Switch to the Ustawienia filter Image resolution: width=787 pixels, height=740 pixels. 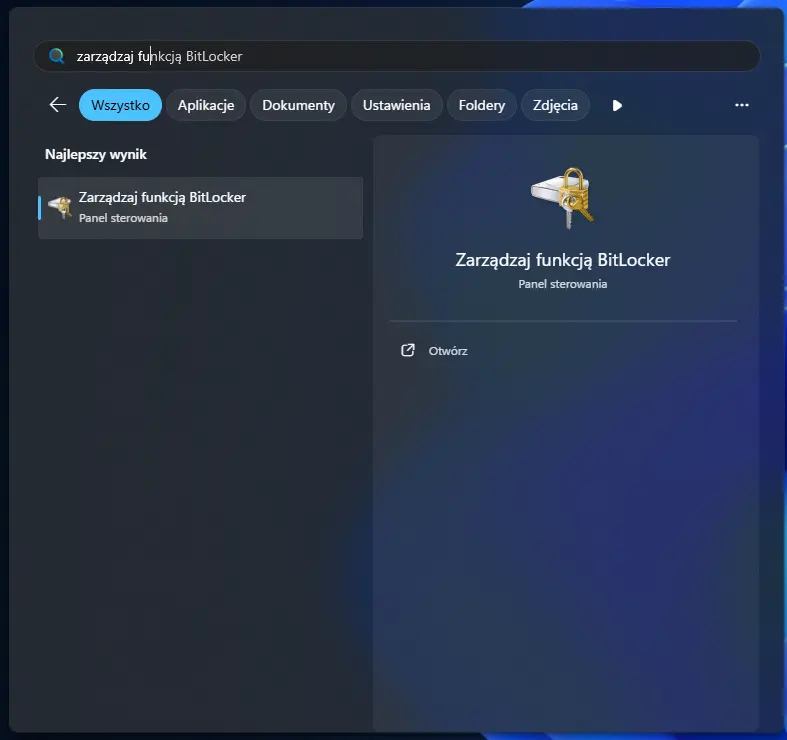397,105
